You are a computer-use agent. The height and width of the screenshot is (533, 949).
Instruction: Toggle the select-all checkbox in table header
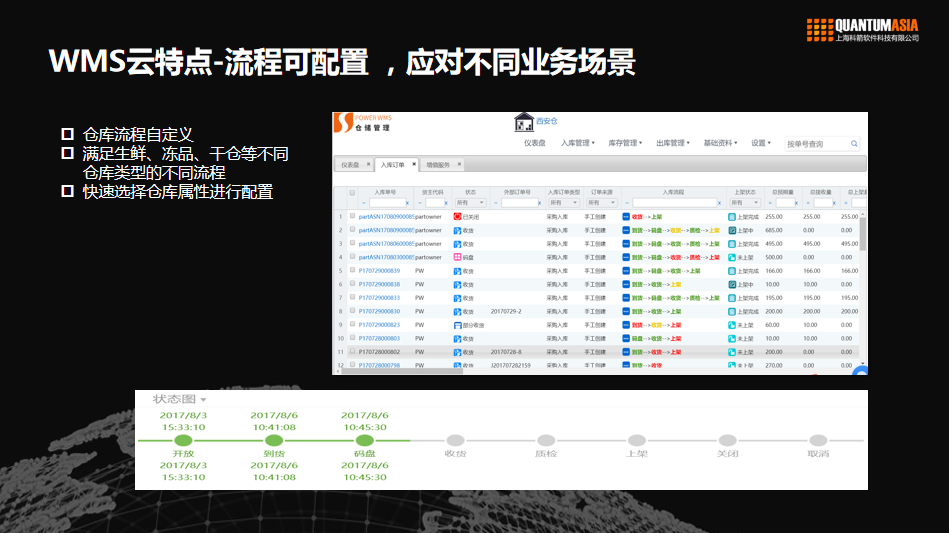[352, 193]
